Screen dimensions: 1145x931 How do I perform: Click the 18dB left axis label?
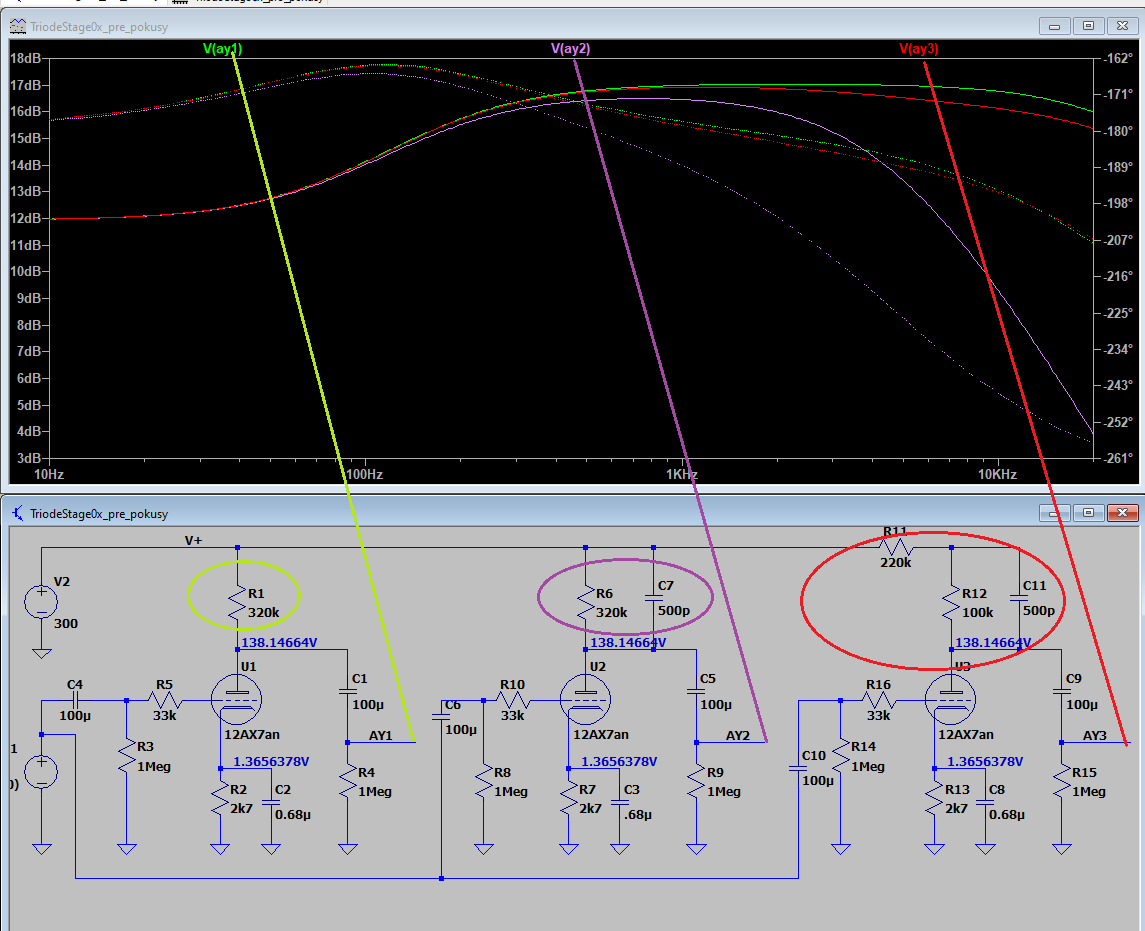[x=25, y=58]
